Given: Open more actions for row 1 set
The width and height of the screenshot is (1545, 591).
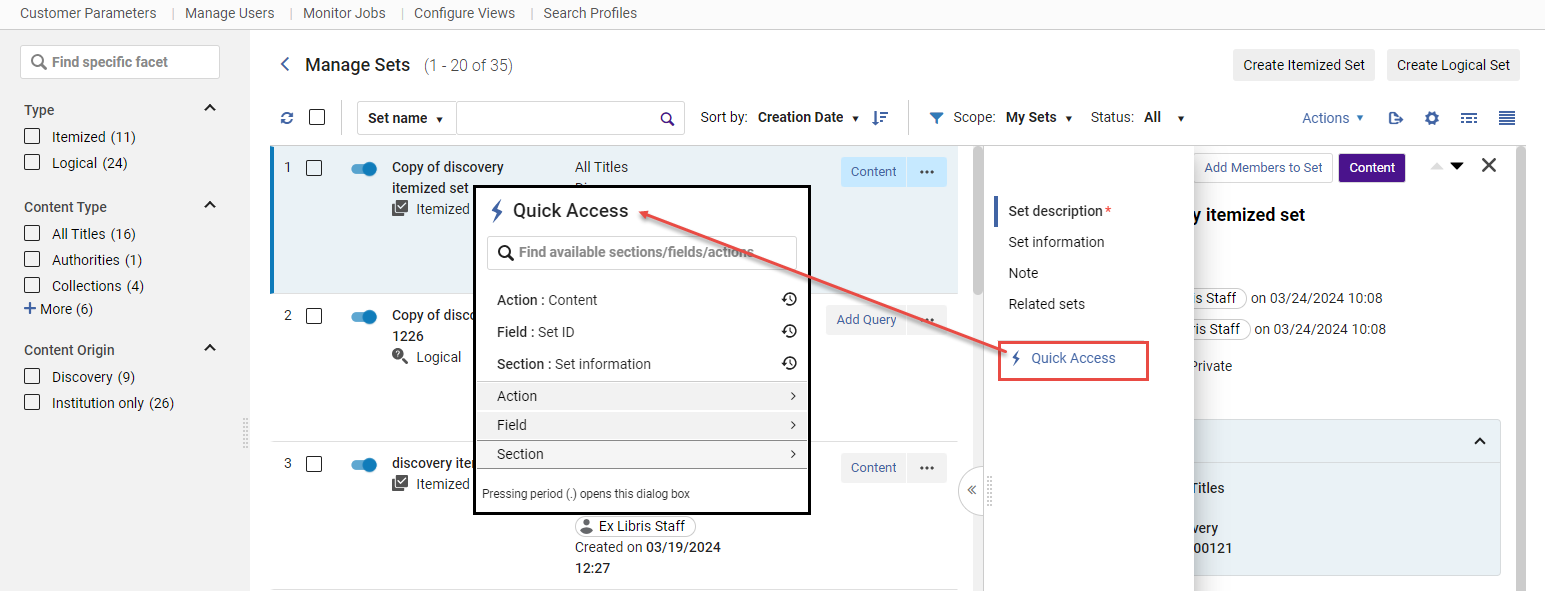Looking at the screenshot, I should click(927, 172).
